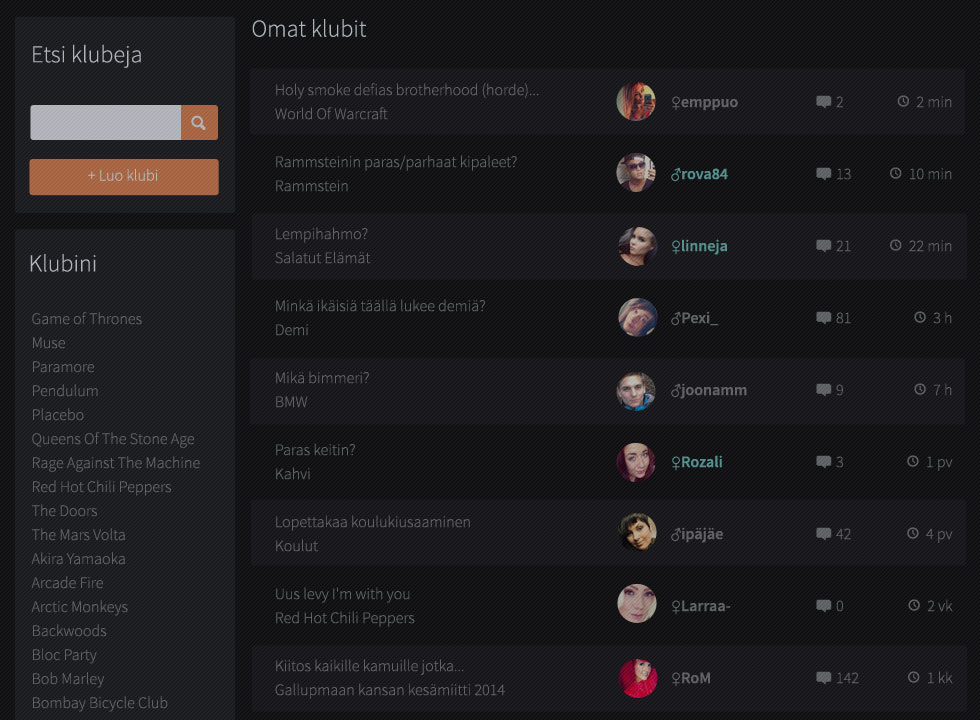The height and width of the screenshot is (720, 980).
Task: Open thread "Rammsteinin paras/parhaat kipaleet?"
Action: pyautogui.click(x=396, y=162)
